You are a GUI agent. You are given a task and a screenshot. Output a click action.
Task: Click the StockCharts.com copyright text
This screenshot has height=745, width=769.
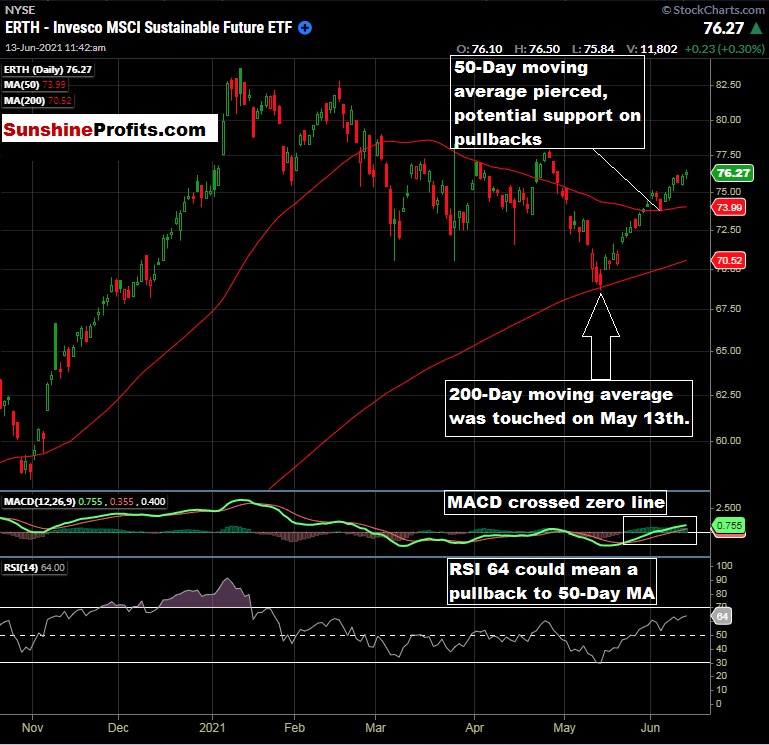pos(713,10)
